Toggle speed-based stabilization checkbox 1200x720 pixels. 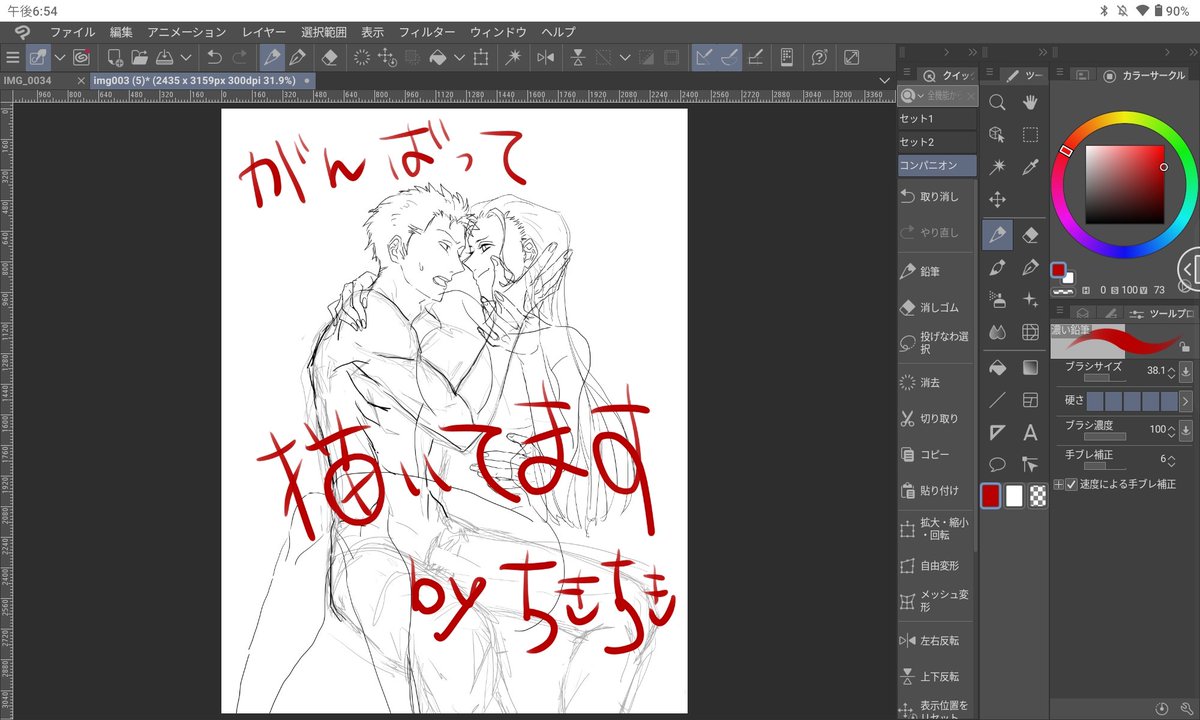point(1072,484)
